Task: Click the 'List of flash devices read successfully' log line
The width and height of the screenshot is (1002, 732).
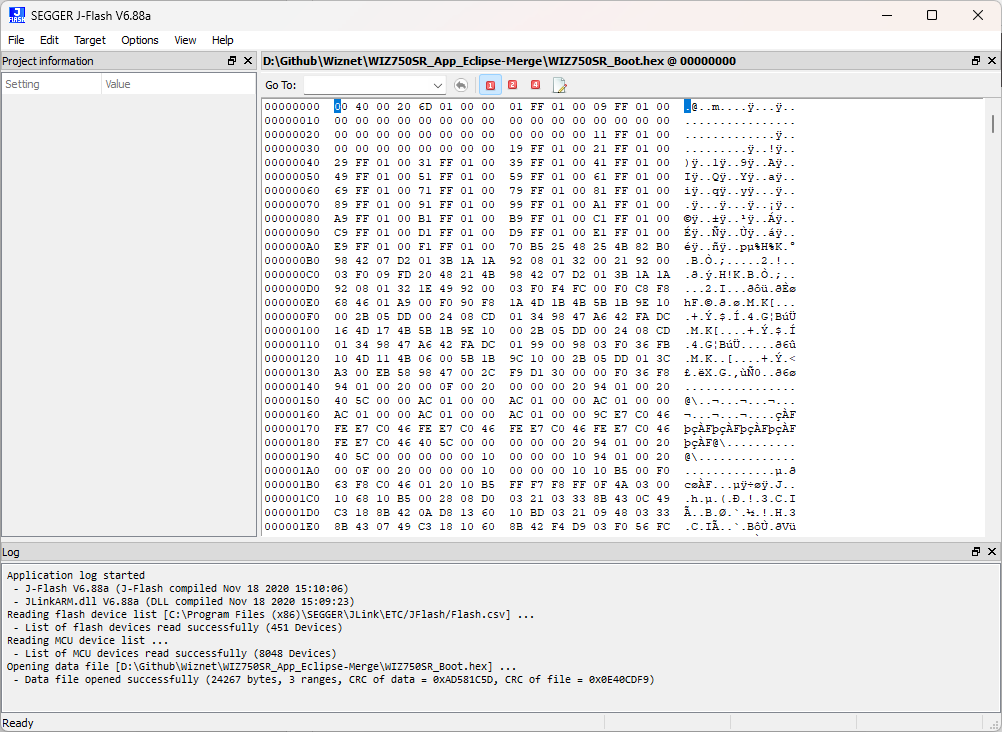Action: pyautogui.click(x=178, y=628)
